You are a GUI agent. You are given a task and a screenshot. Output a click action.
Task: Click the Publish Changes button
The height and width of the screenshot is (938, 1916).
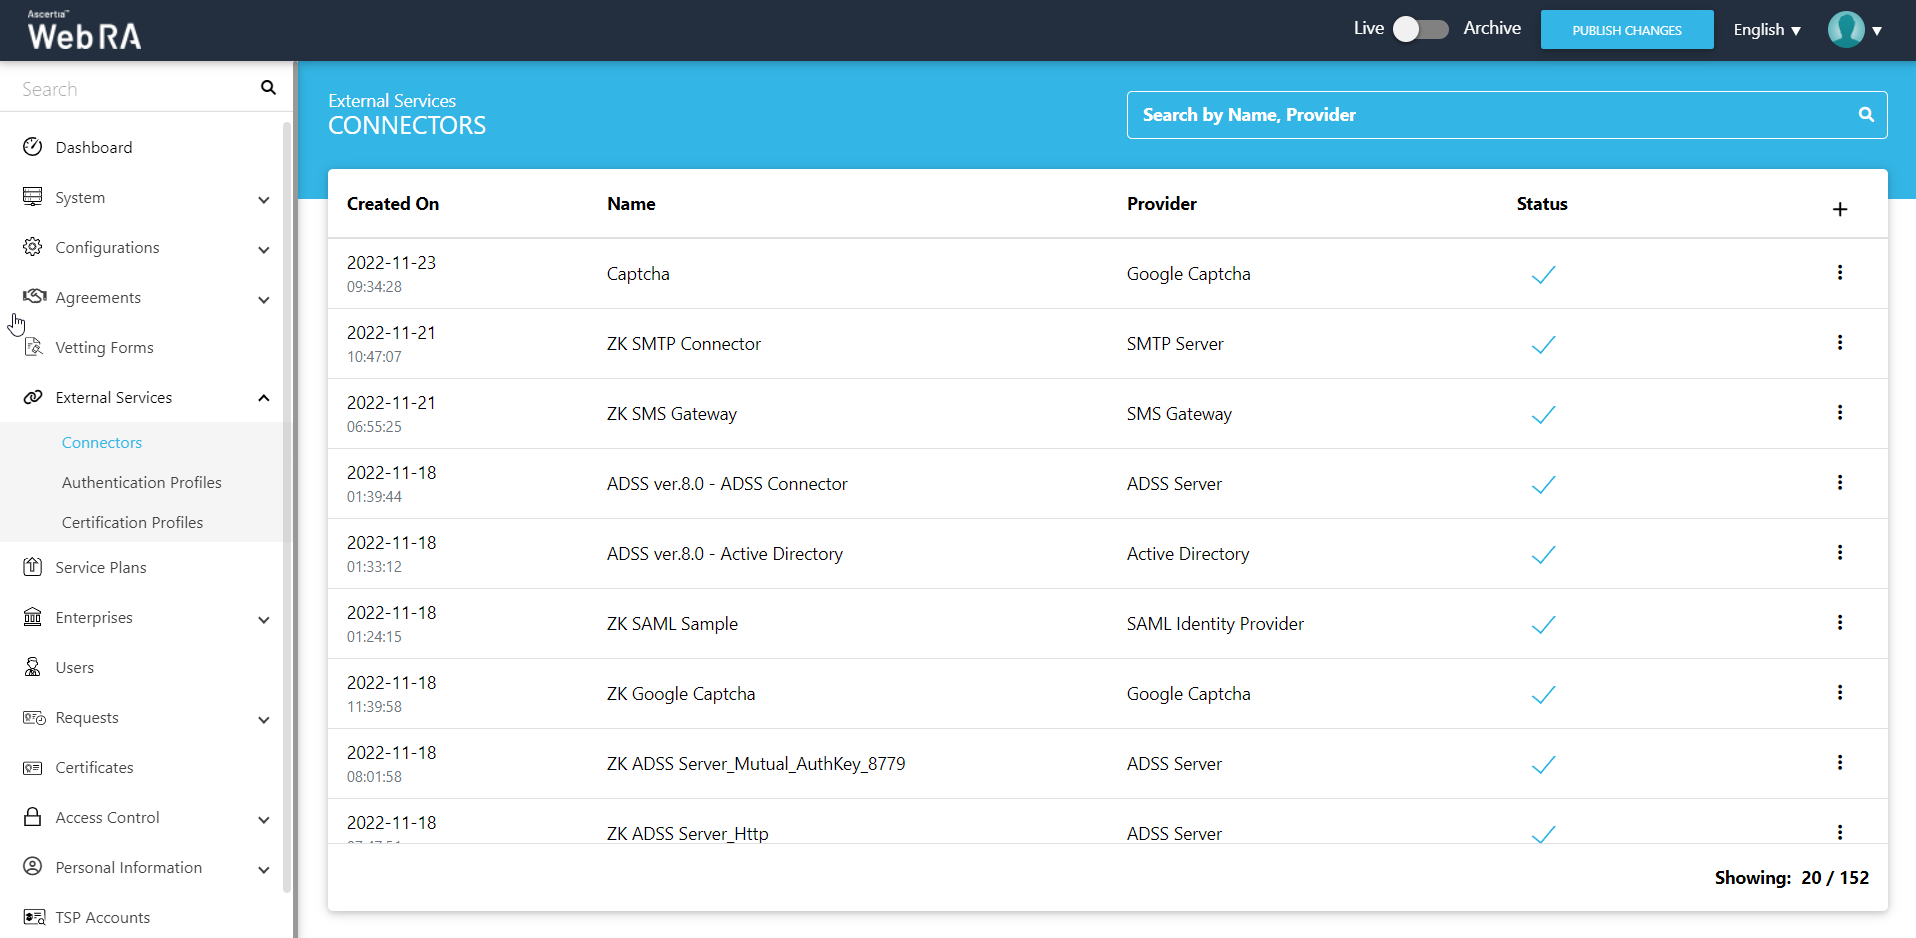click(1626, 30)
